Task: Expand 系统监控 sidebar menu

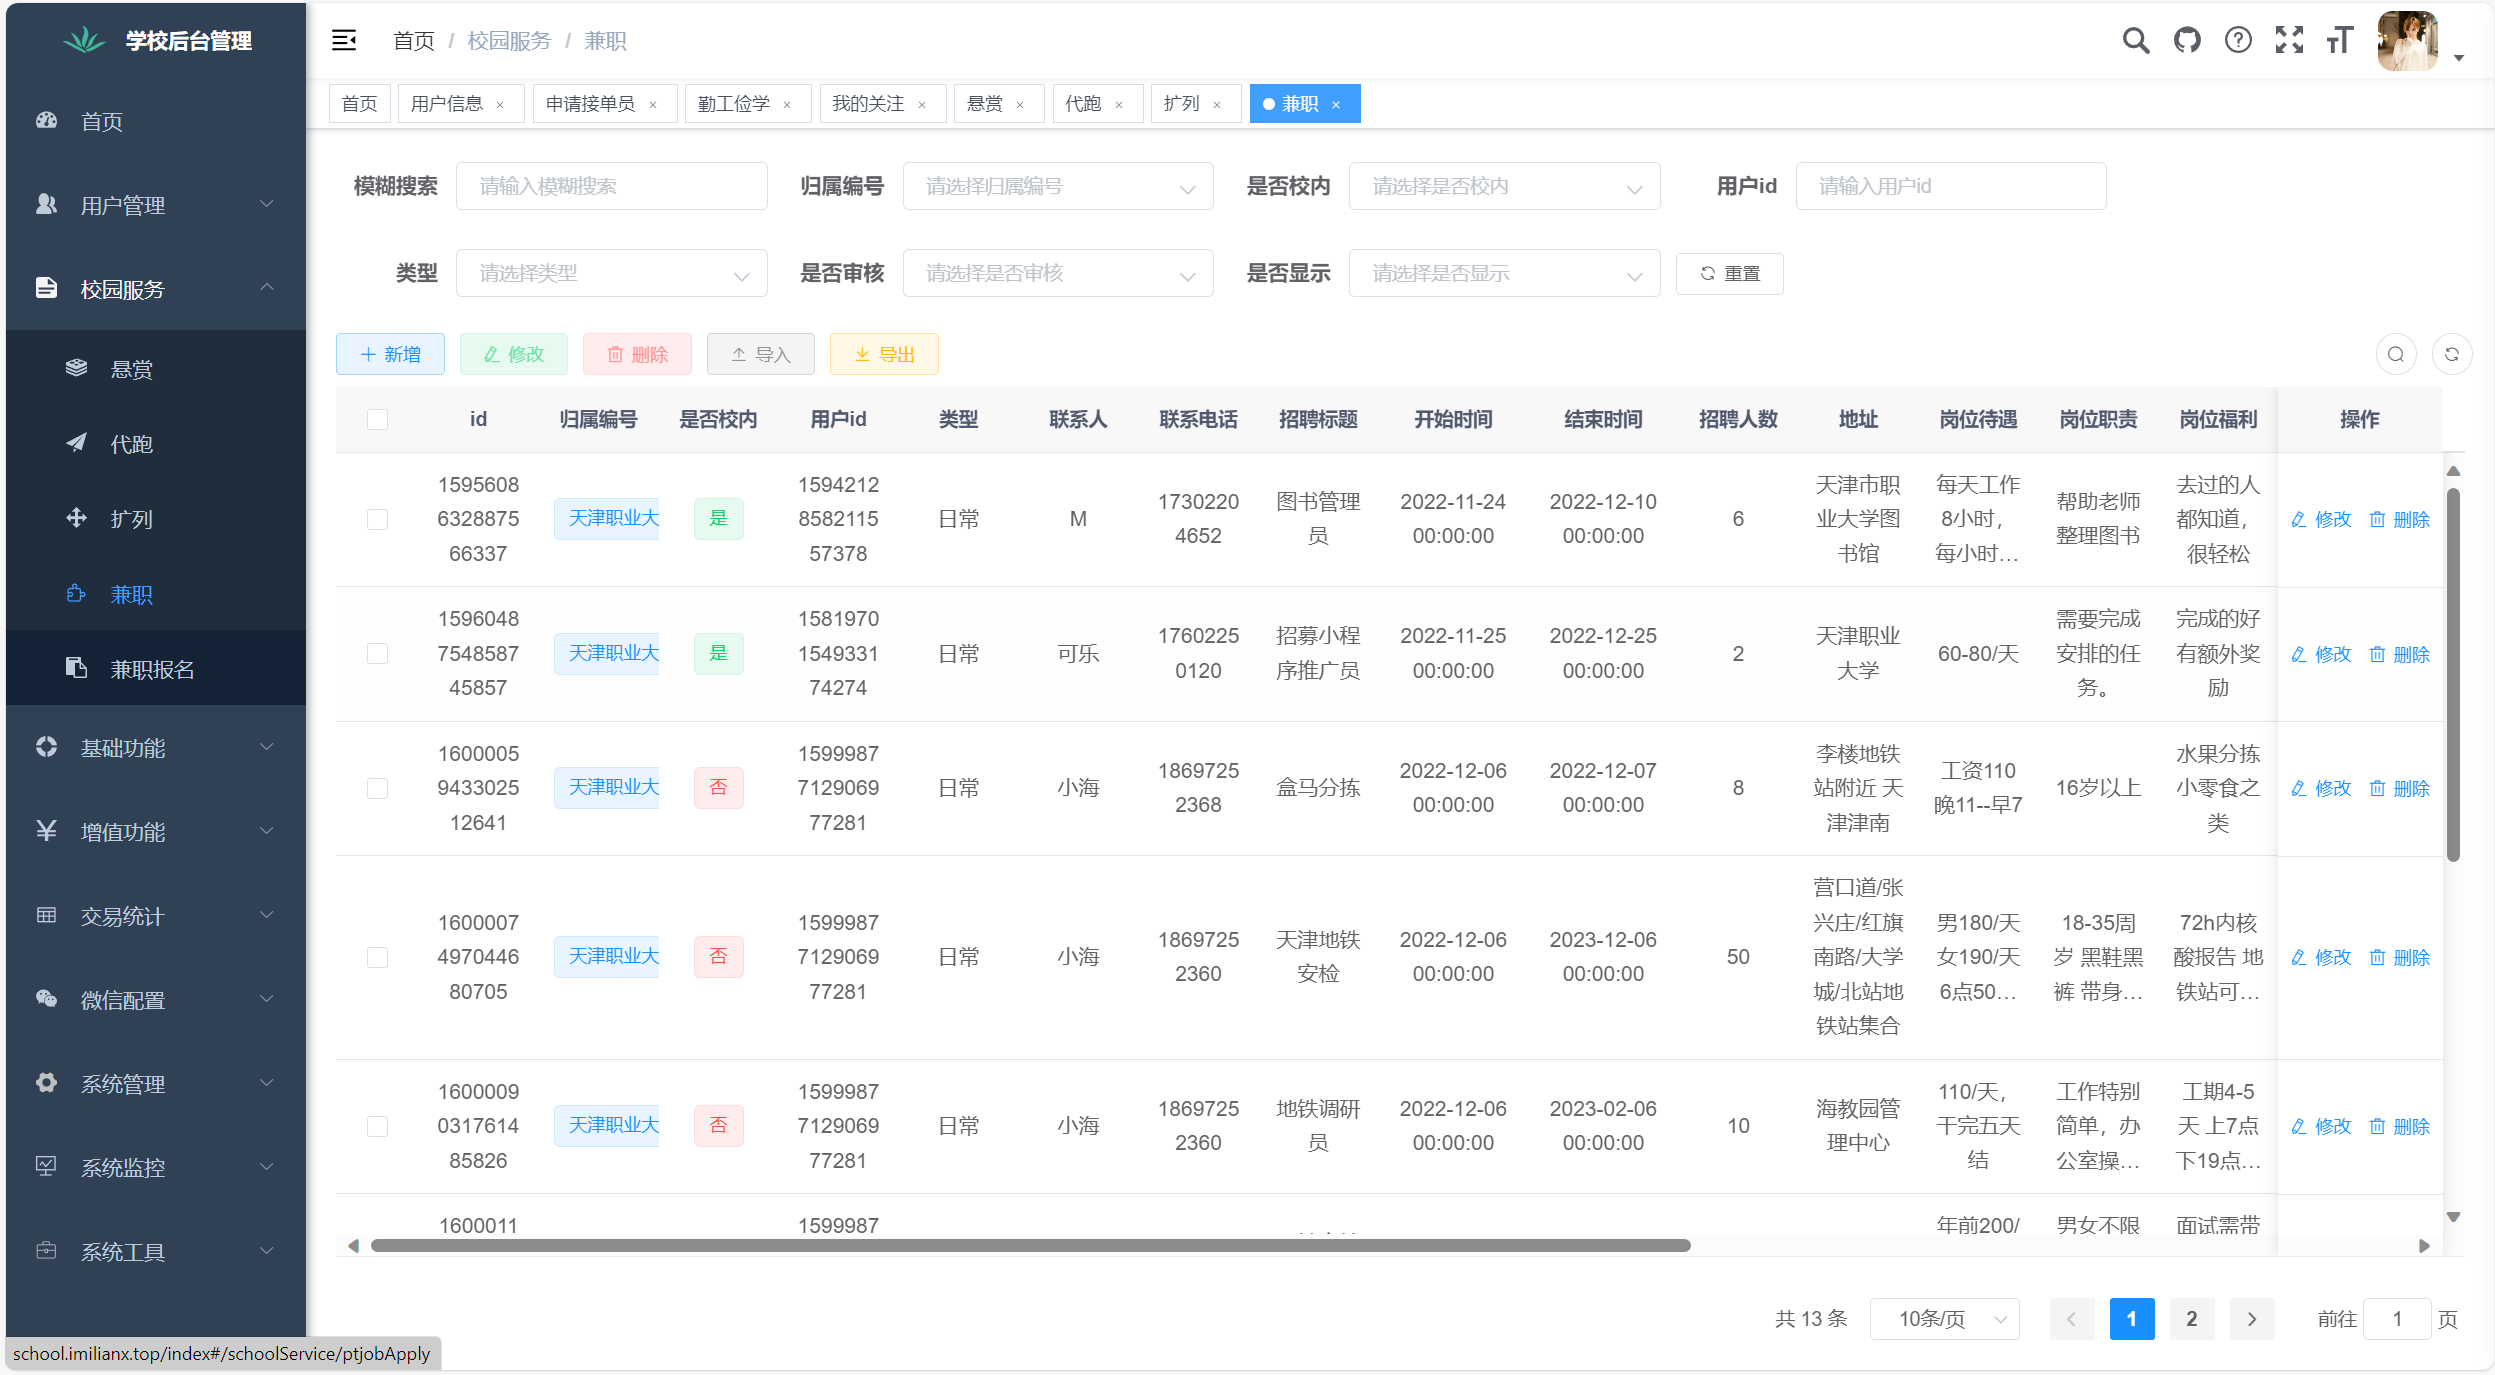Action: (x=156, y=1168)
